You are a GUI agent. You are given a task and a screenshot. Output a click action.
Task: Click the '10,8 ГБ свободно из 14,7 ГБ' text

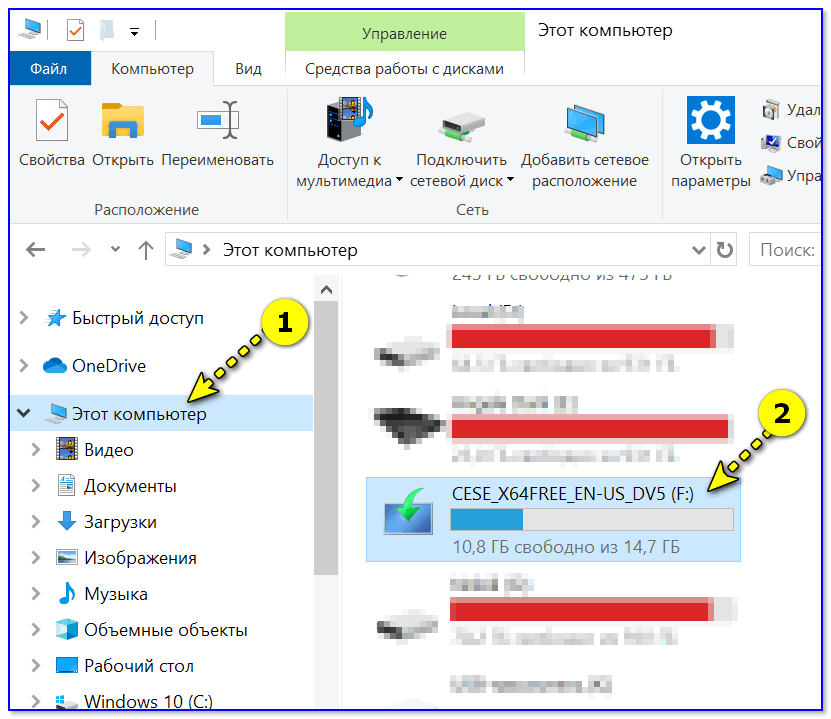click(x=566, y=546)
